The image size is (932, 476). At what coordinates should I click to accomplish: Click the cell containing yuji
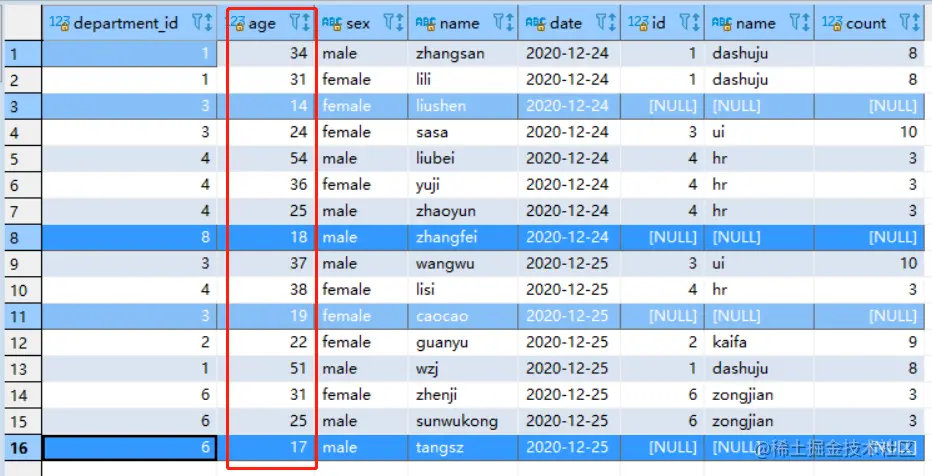pos(463,185)
